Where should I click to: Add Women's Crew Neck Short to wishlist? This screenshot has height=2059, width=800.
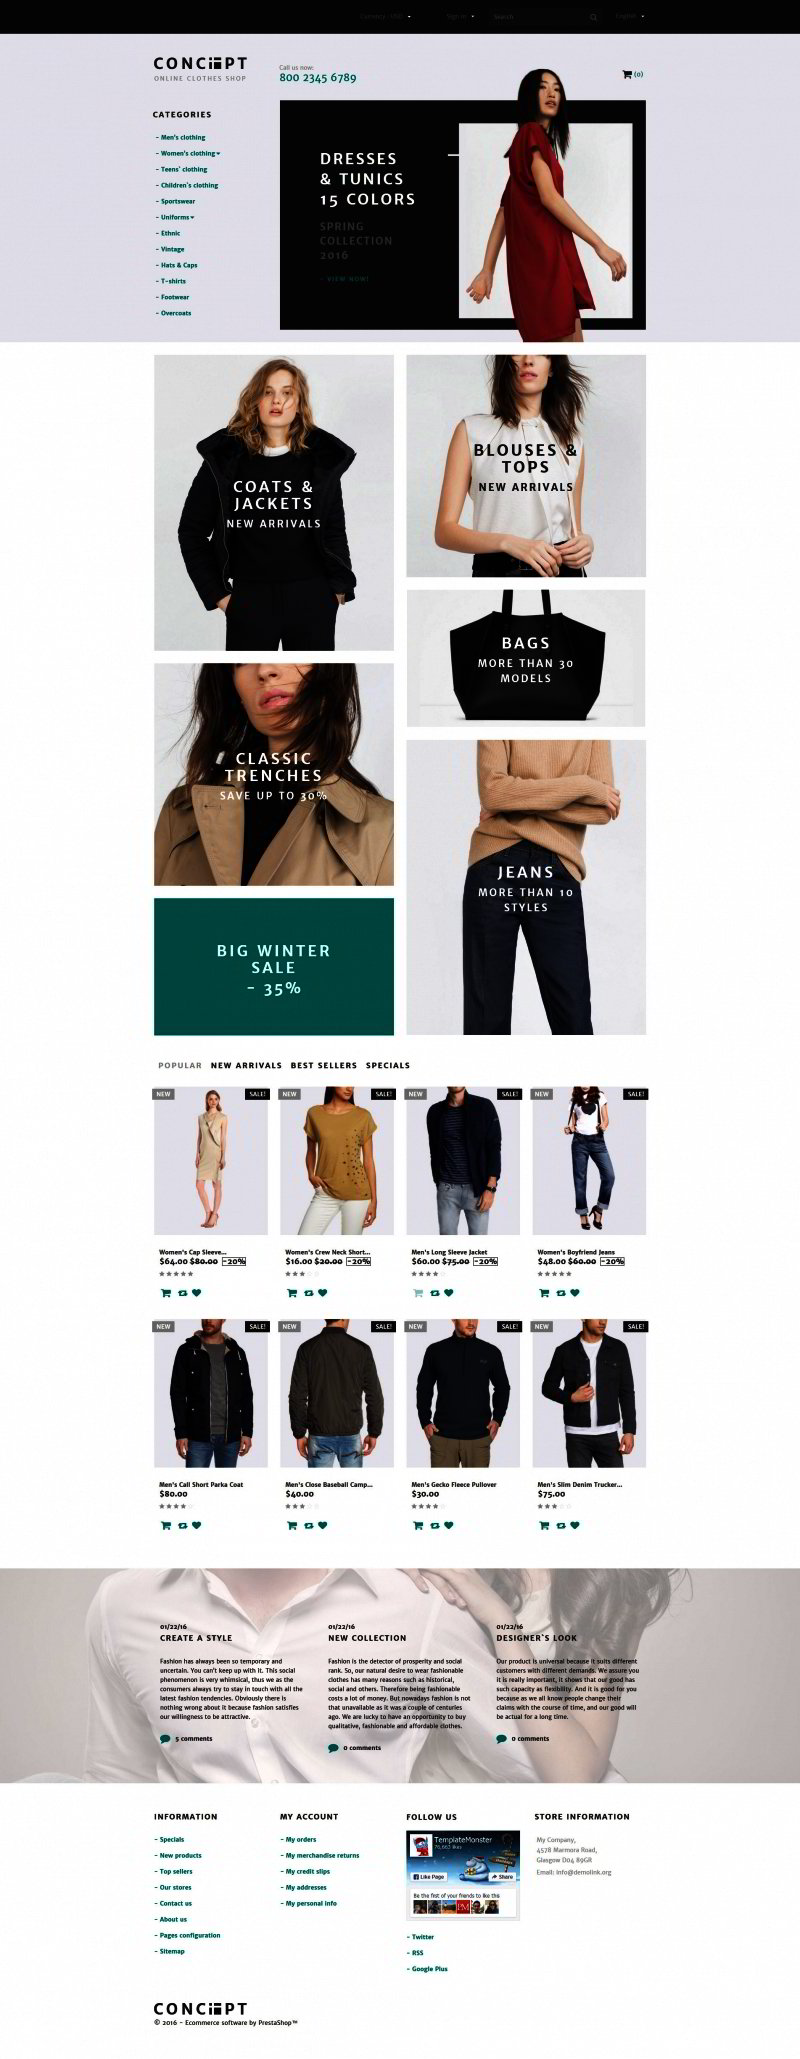[323, 1293]
